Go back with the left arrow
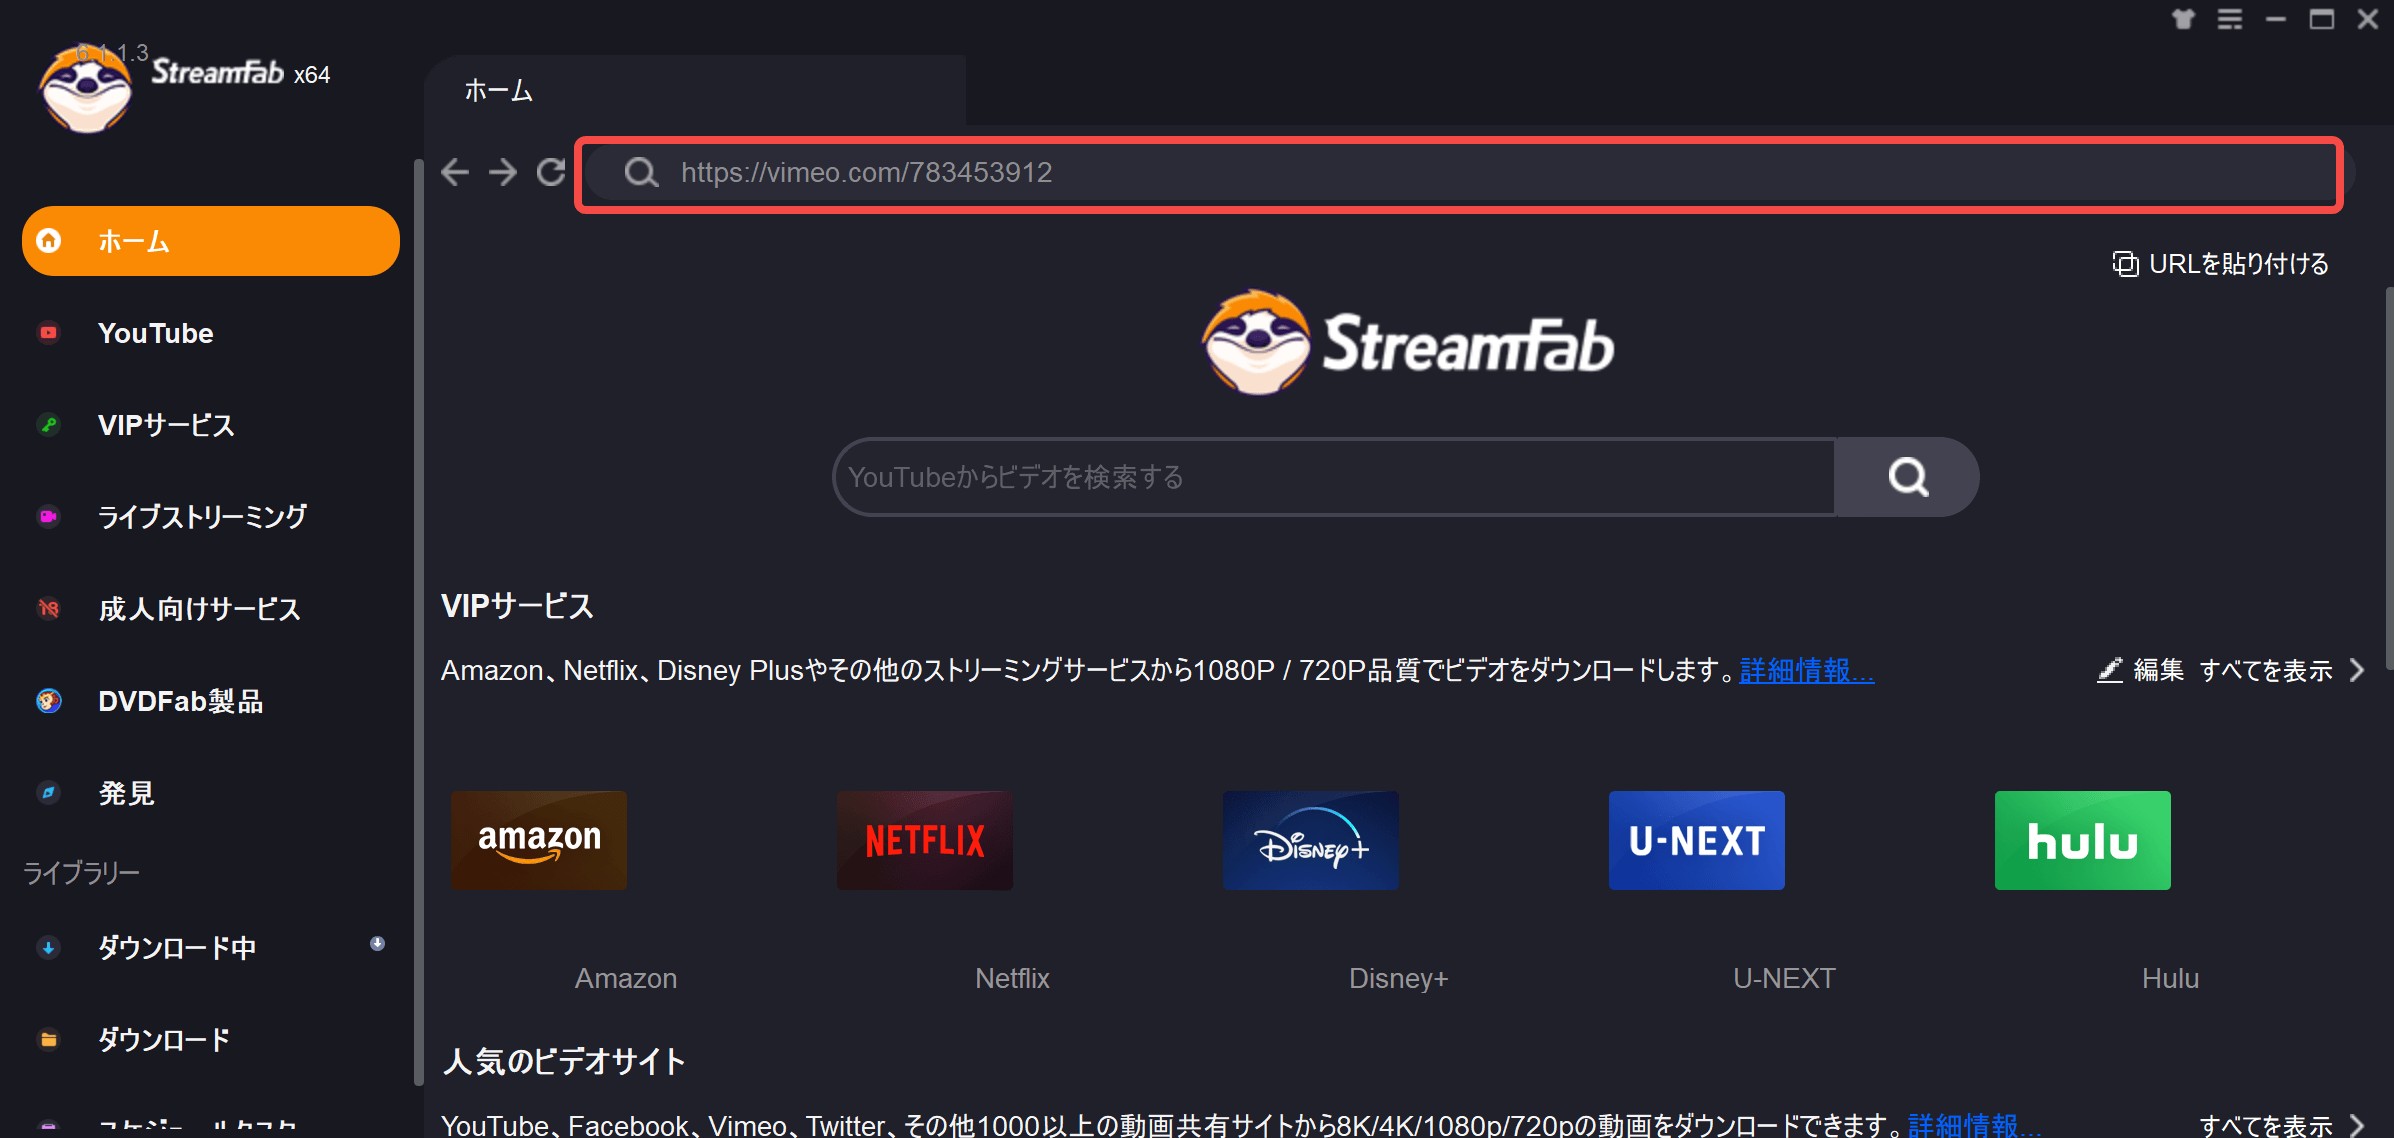The width and height of the screenshot is (2394, 1138). click(x=455, y=172)
